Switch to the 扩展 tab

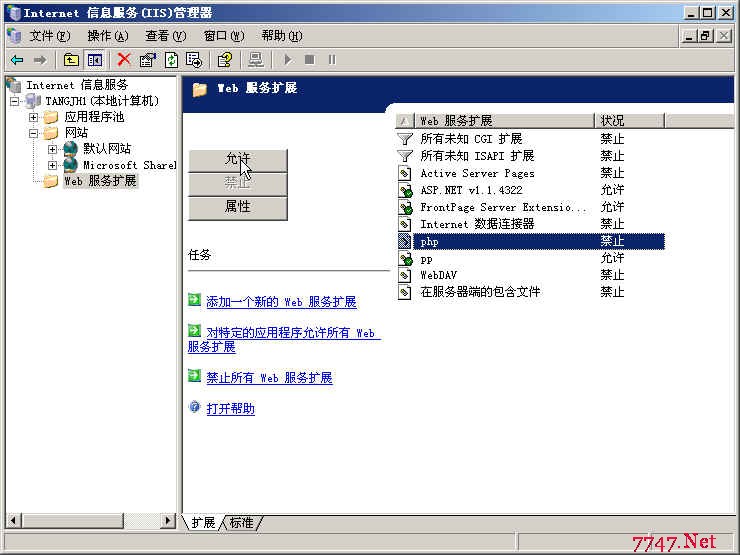coord(203,522)
